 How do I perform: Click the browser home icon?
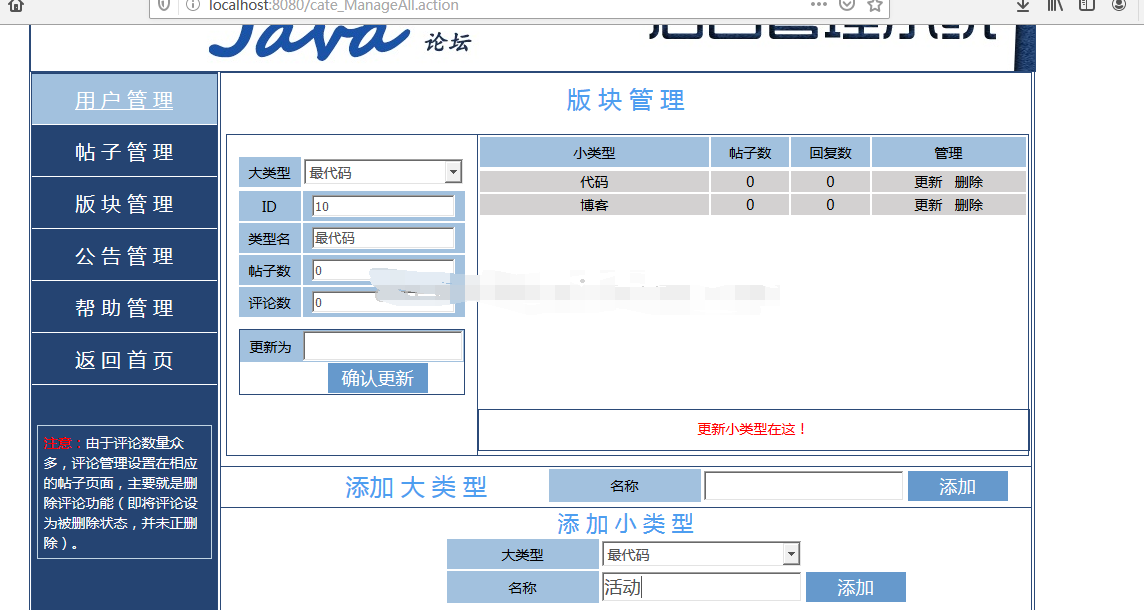click(x=16, y=6)
